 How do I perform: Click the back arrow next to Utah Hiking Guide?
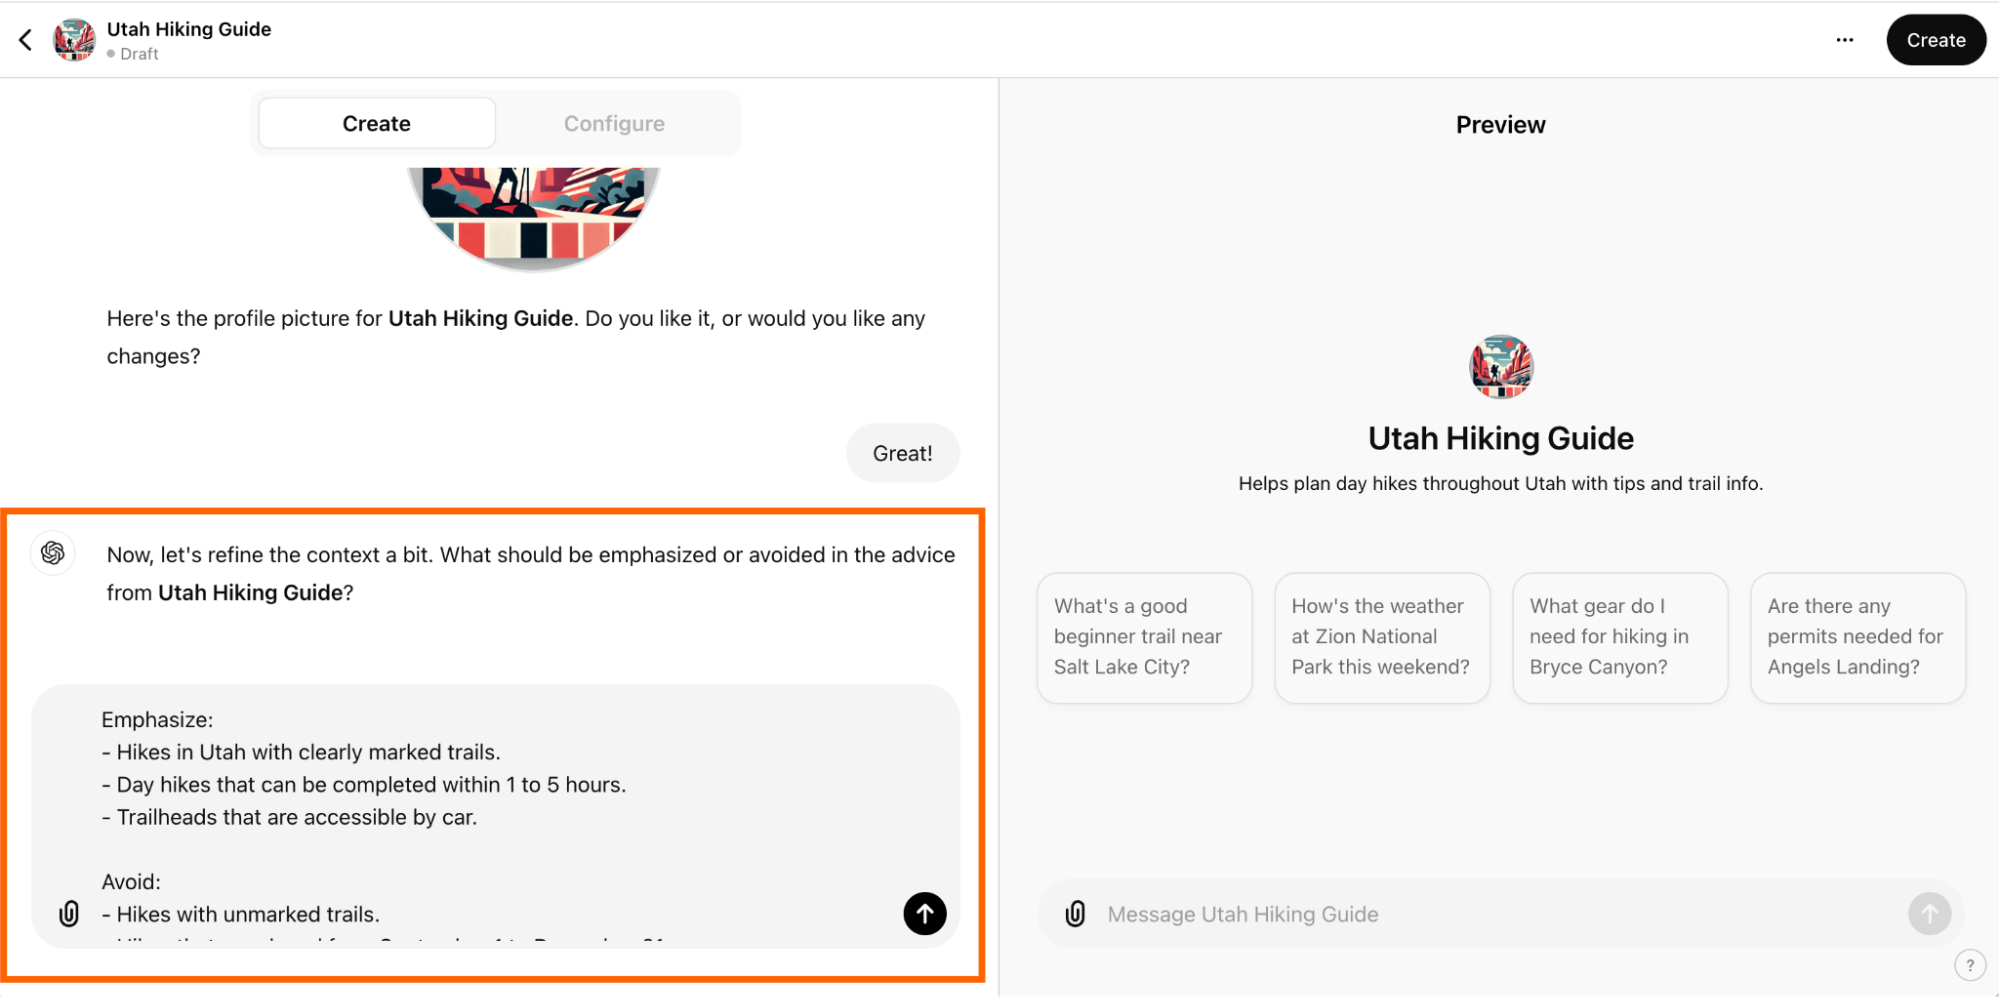pyautogui.click(x=24, y=39)
